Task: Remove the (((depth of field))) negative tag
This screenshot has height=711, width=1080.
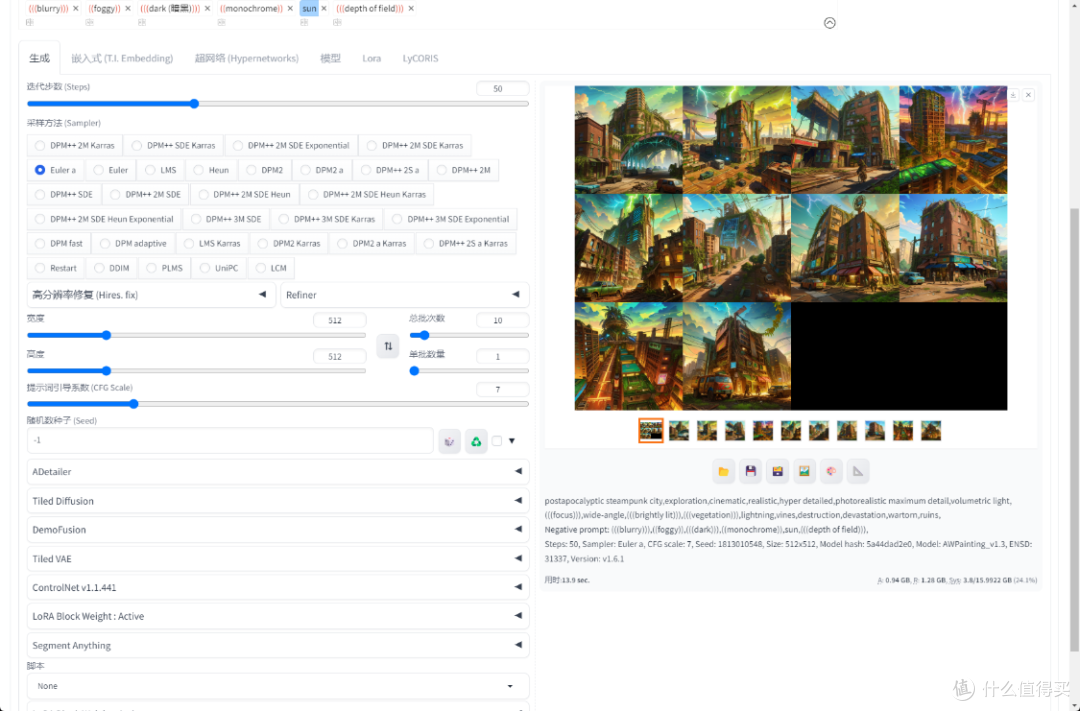Action: click(411, 8)
